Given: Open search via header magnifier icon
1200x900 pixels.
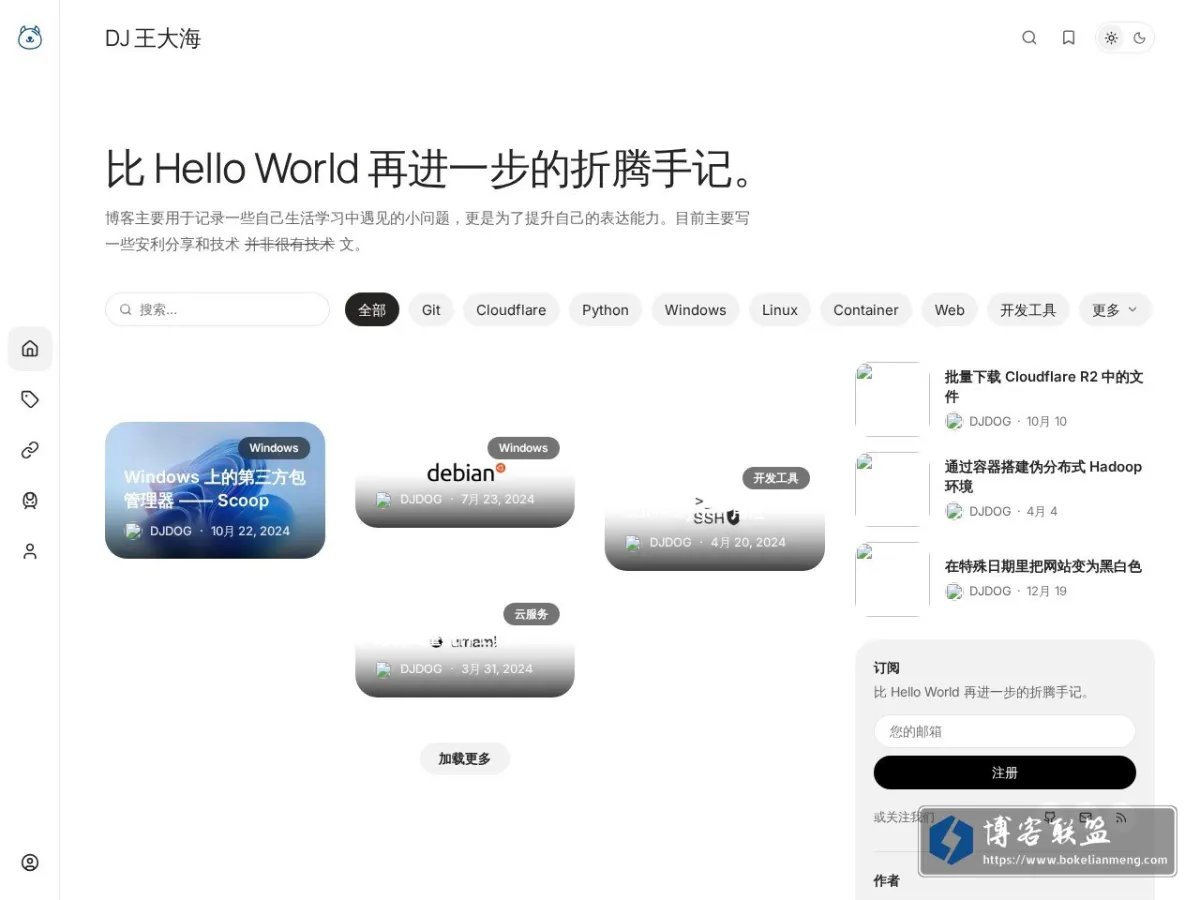Looking at the screenshot, I should (x=1029, y=38).
